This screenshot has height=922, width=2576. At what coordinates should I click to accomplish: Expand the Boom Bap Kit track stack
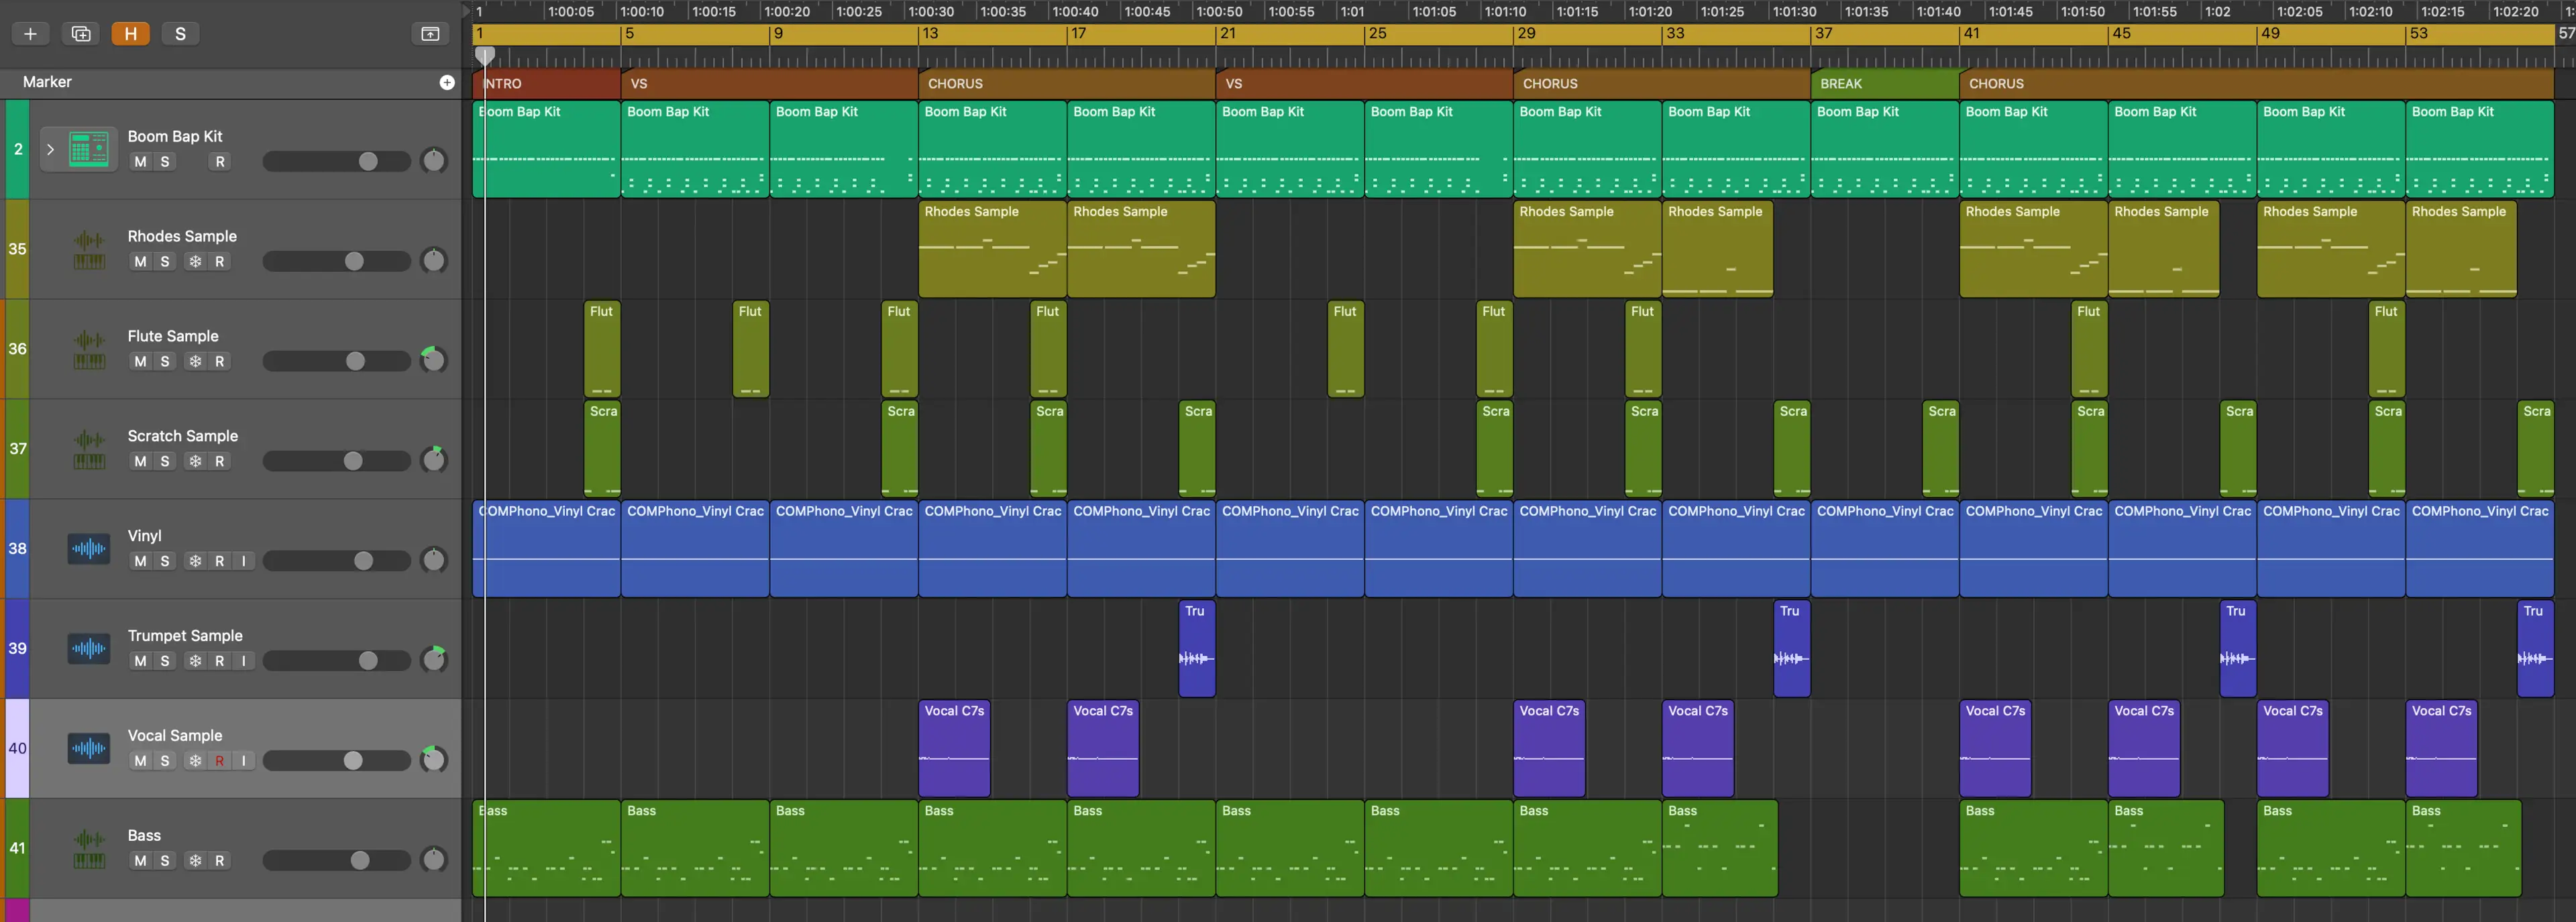pos(50,150)
